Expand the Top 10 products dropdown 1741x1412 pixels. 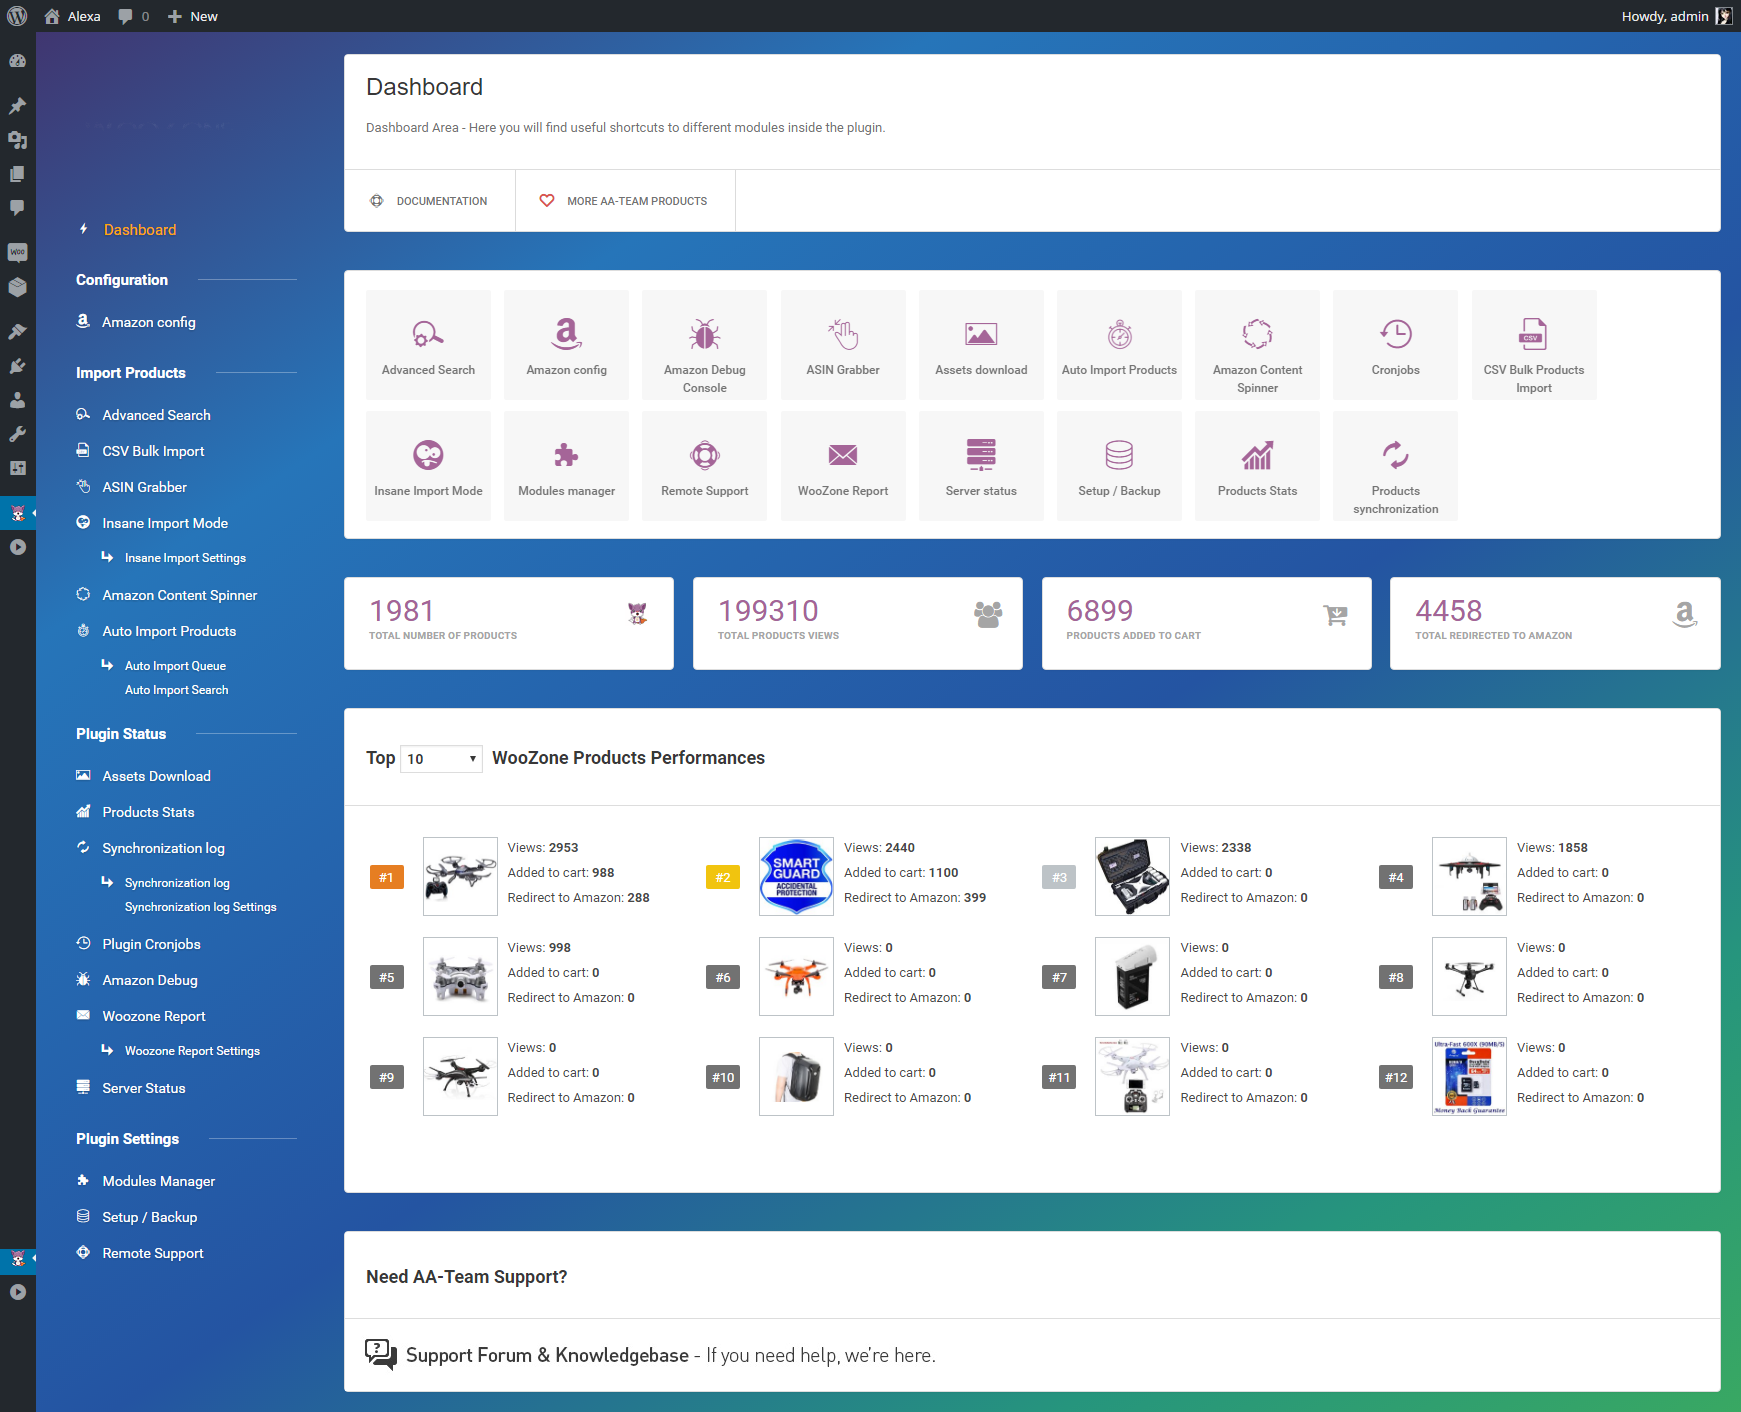[x=441, y=759]
